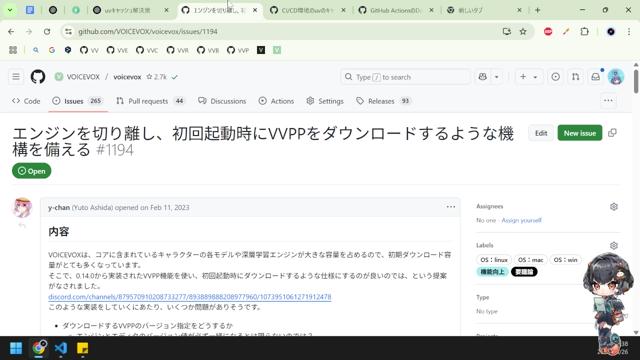Go back in browser history
The width and height of the screenshot is (640, 360).
pyautogui.click(x=11, y=31)
